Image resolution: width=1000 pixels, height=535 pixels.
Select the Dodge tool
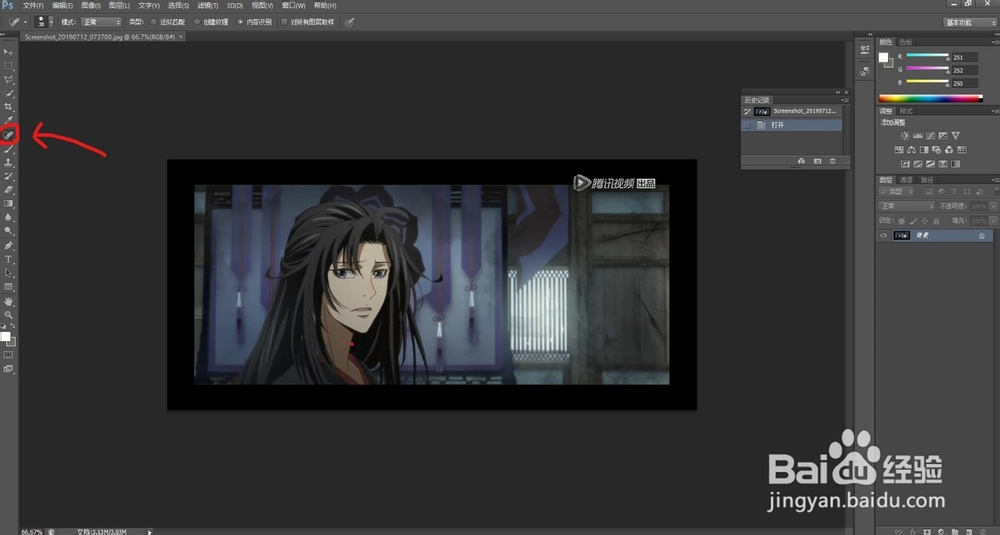click(x=8, y=231)
